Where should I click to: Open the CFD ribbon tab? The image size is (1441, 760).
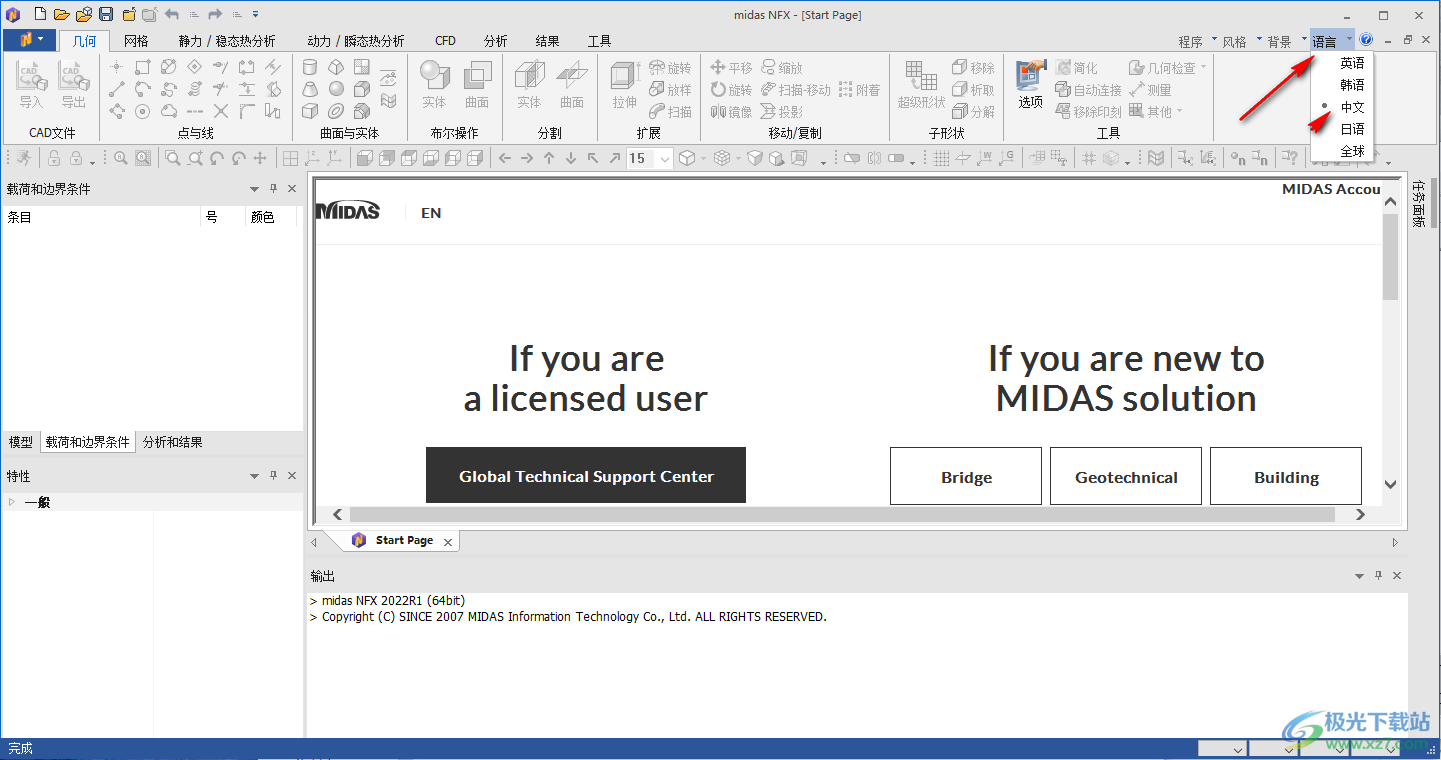445,41
